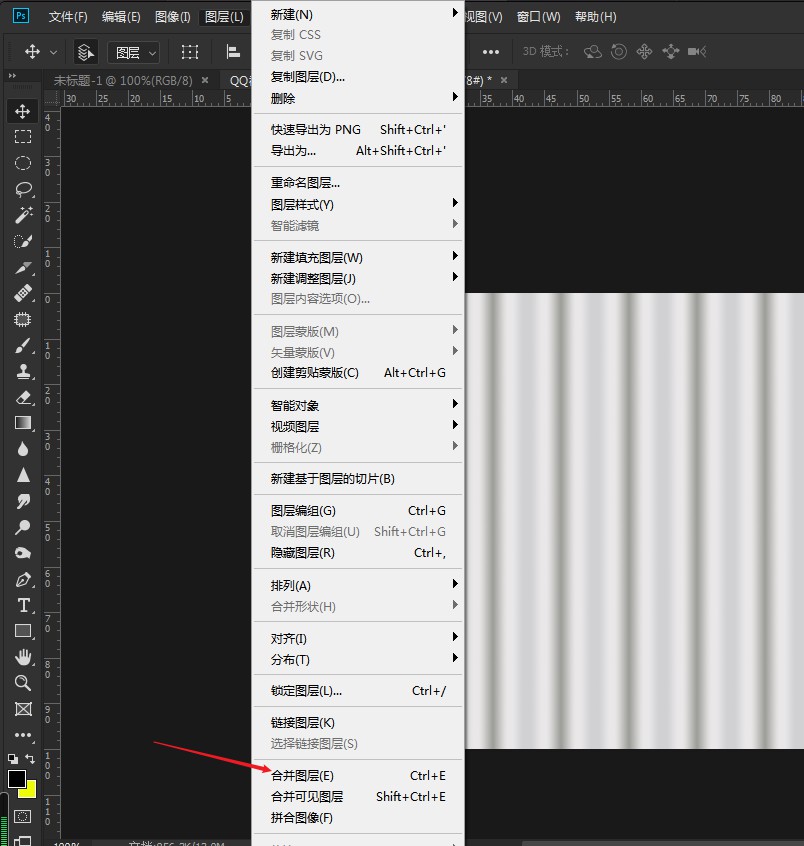Choose 创建剪贴蒙版(C) entry
The width and height of the screenshot is (804, 846).
(358, 372)
